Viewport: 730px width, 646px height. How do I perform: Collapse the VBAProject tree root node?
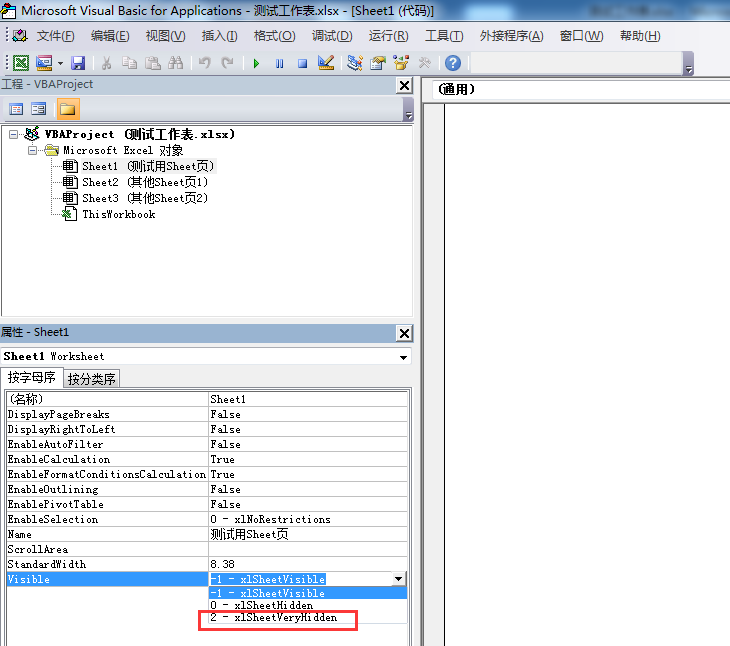click(x=13, y=134)
